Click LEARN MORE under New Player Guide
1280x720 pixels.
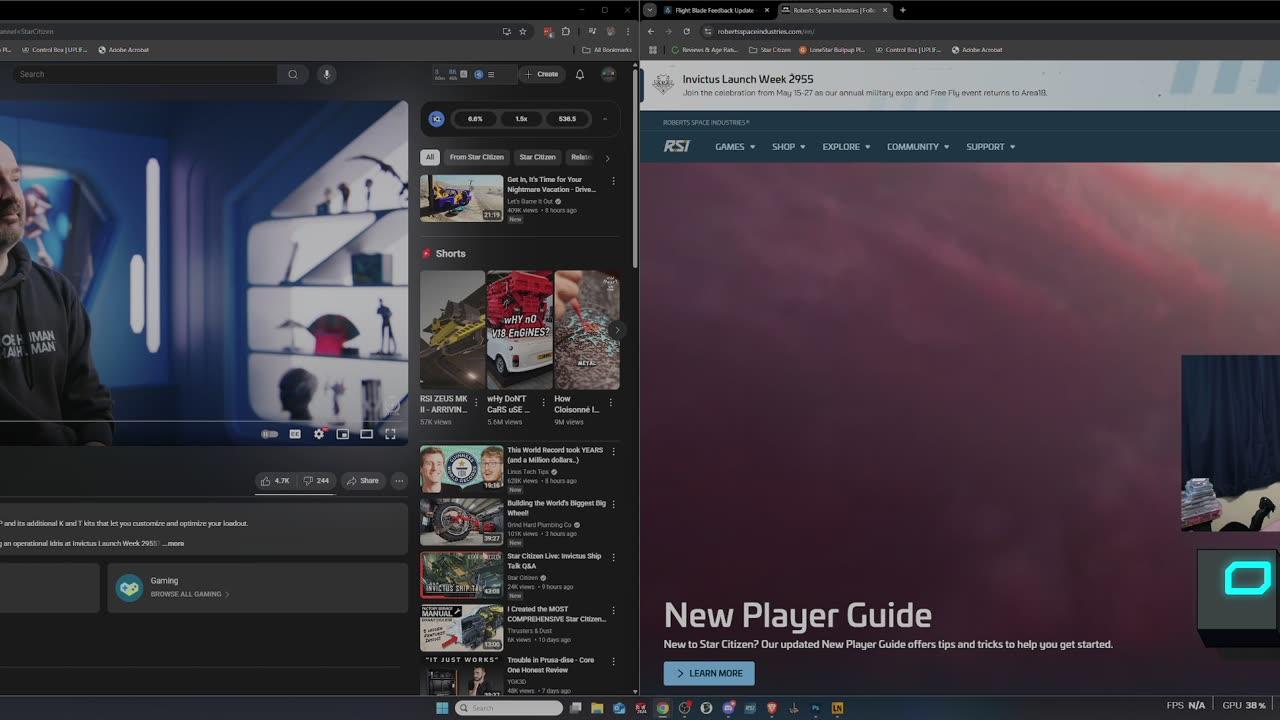[709, 673]
